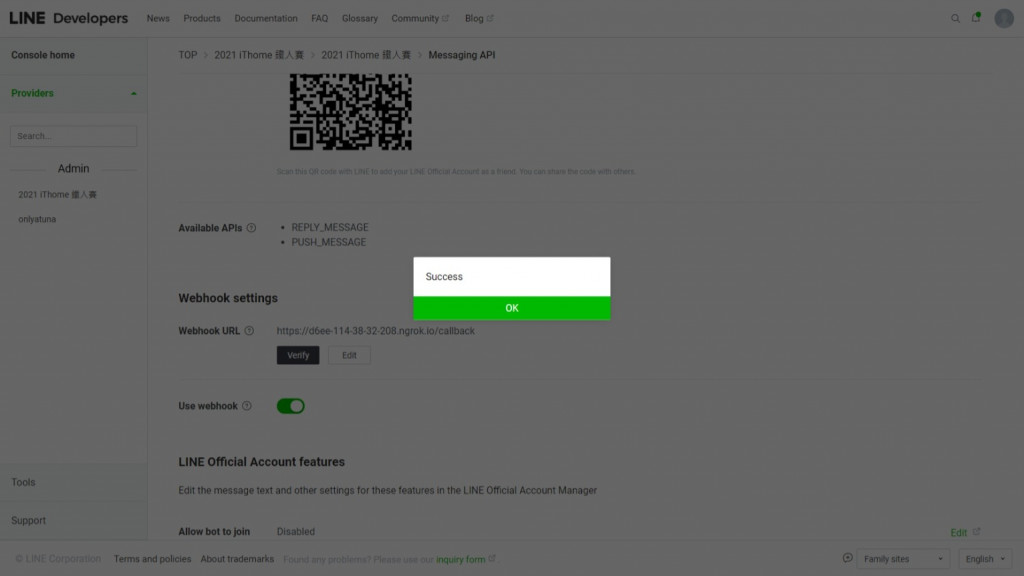1024x576 pixels.
Task: Click the Admin role label in sidebar
Action: tap(73, 168)
